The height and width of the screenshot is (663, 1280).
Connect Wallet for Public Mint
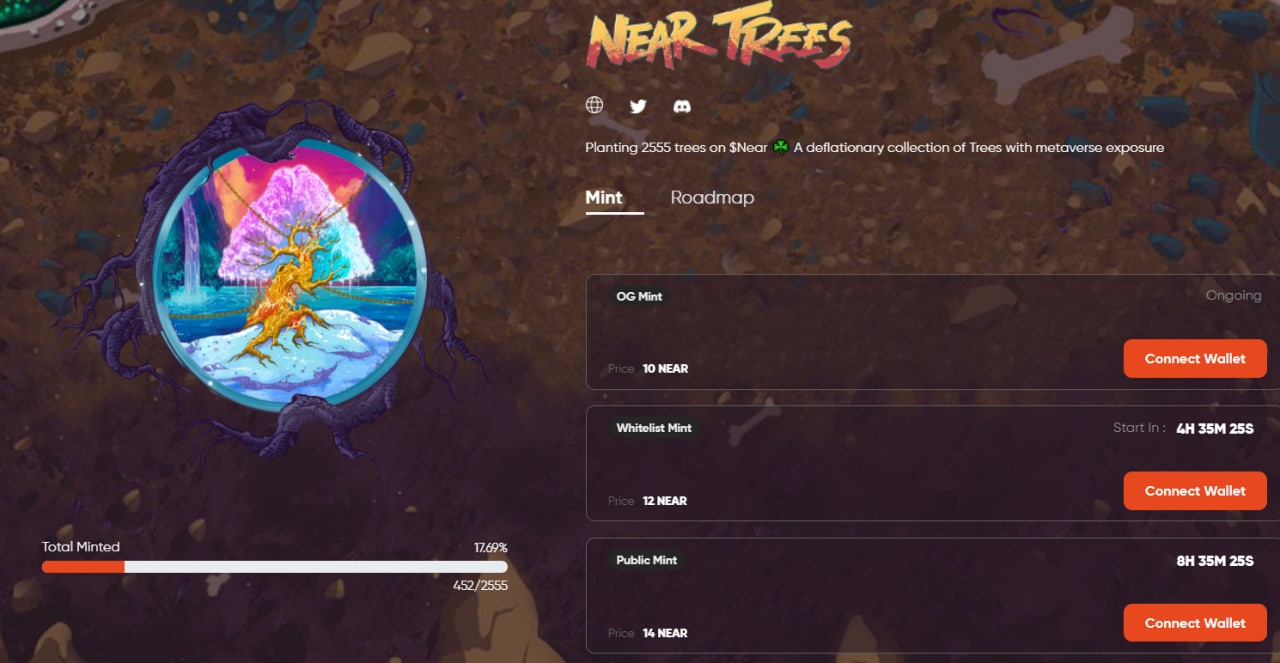point(1195,622)
